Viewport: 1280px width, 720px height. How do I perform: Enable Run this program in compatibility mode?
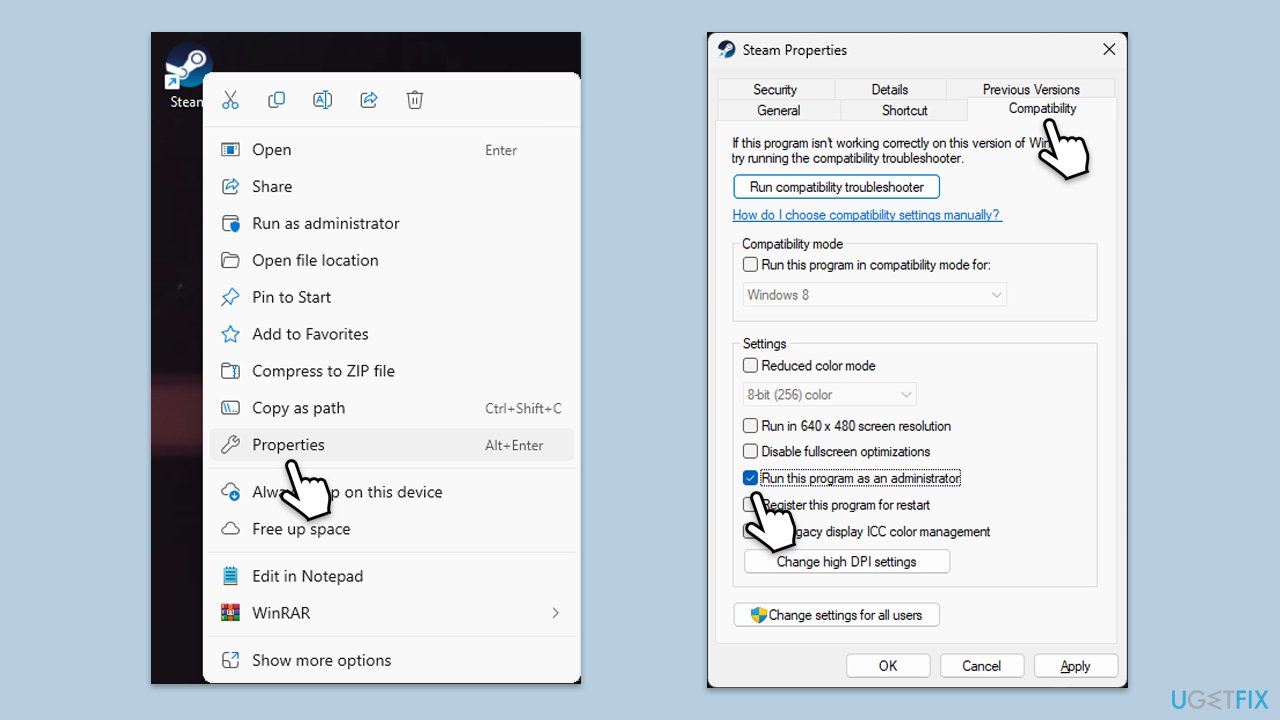pos(750,265)
